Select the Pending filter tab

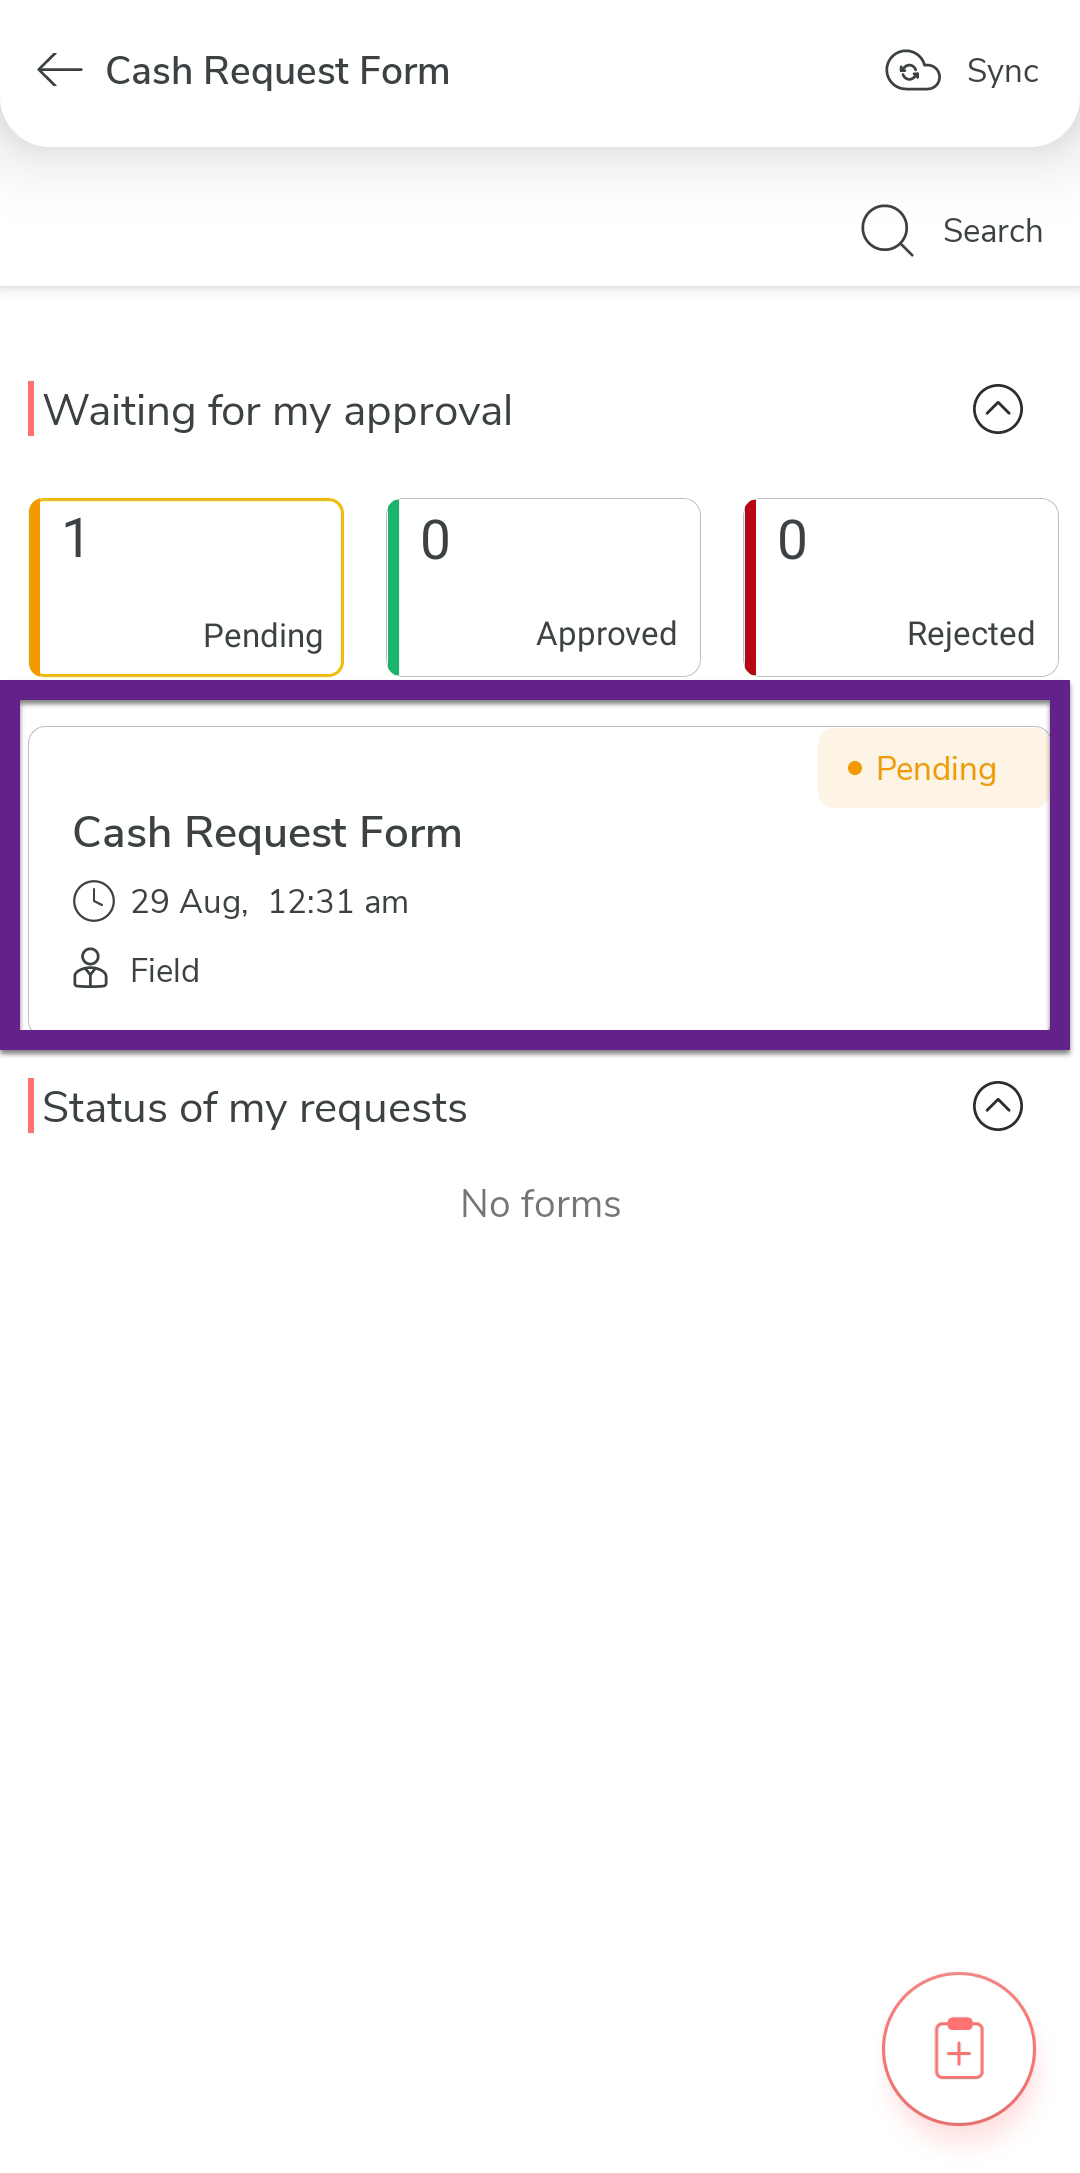(x=187, y=587)
